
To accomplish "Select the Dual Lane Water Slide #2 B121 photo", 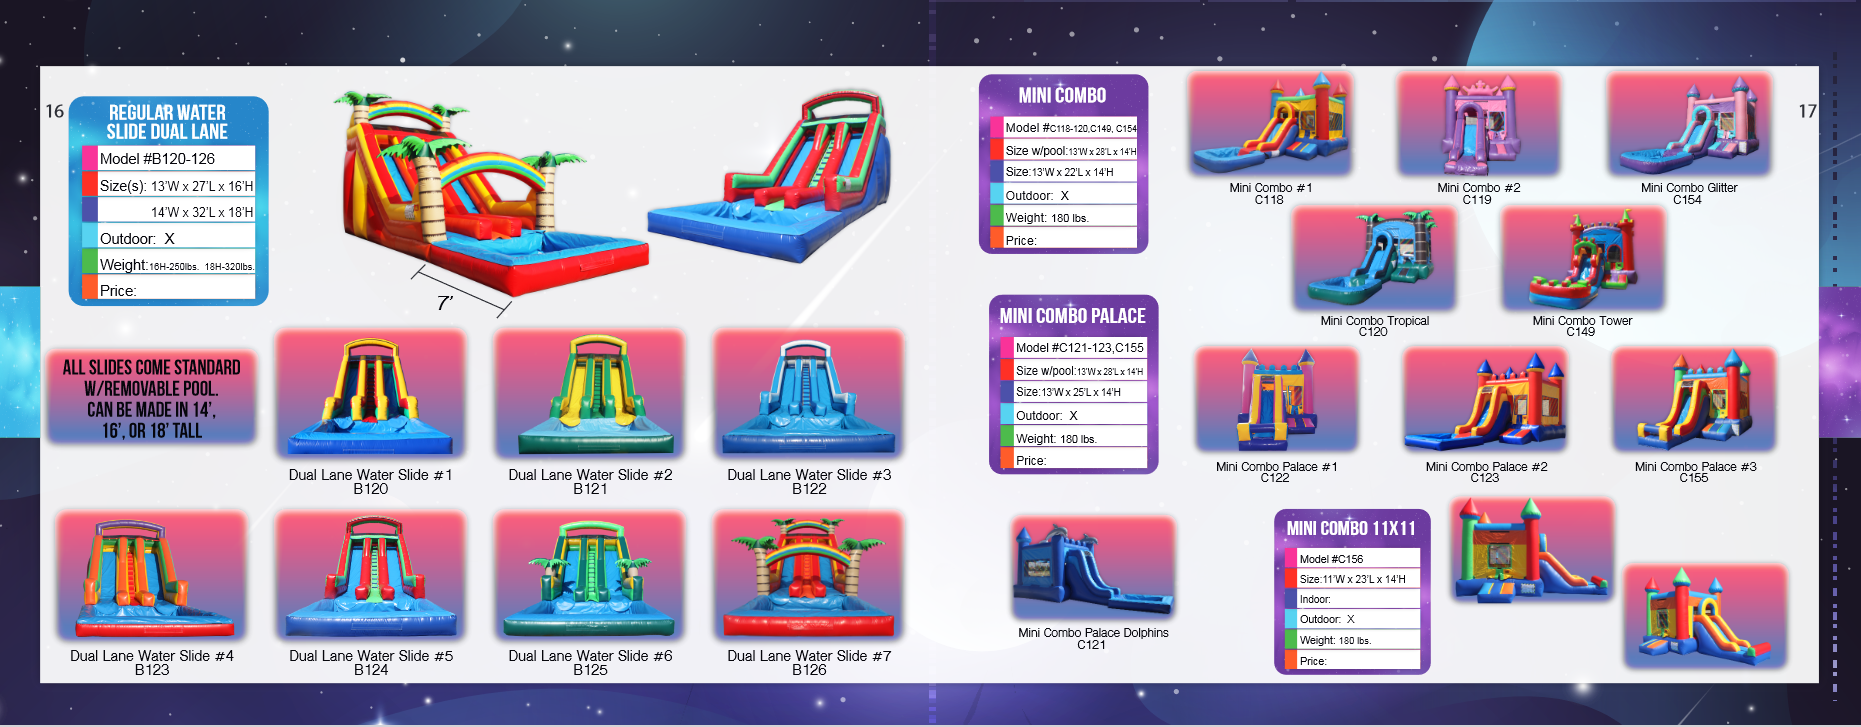I will point(590,394).
